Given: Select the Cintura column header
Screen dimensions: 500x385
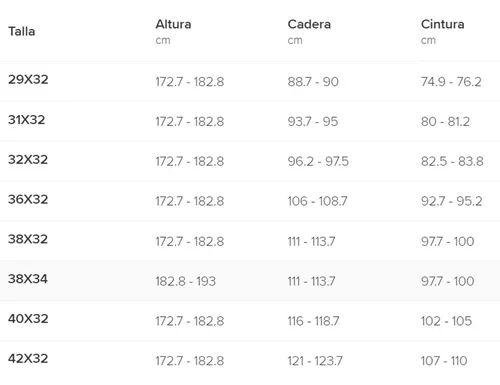Looking at the screenshot, I should coord(442,24).
